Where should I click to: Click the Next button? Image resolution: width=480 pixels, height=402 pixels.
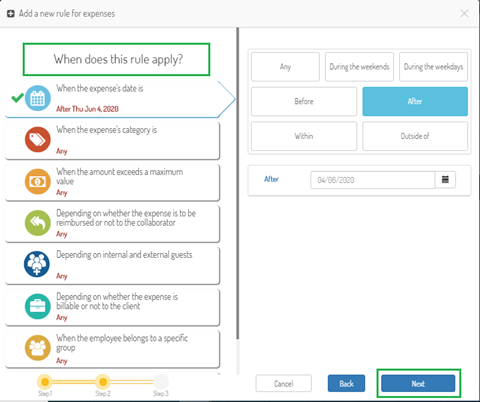point(418,384)
